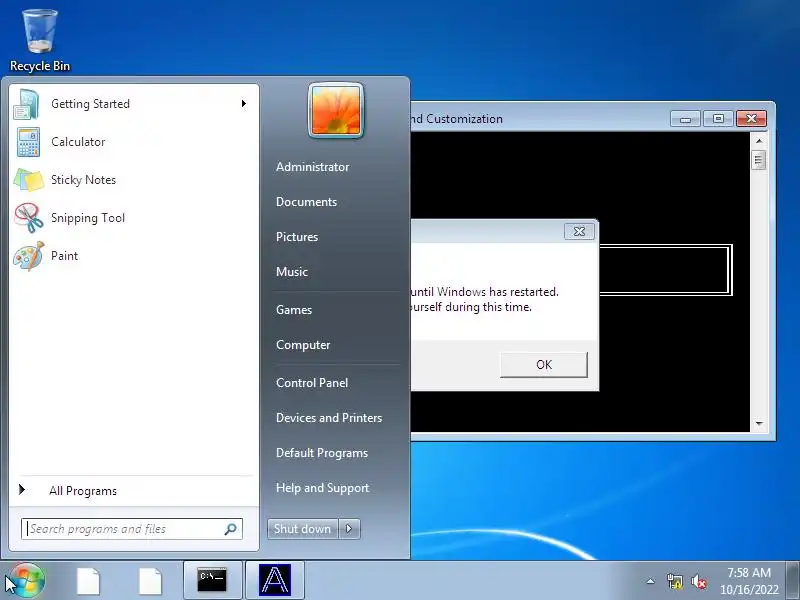Click scroll down arrow in Customization window

pyautogui.click(x=759, y=423)
